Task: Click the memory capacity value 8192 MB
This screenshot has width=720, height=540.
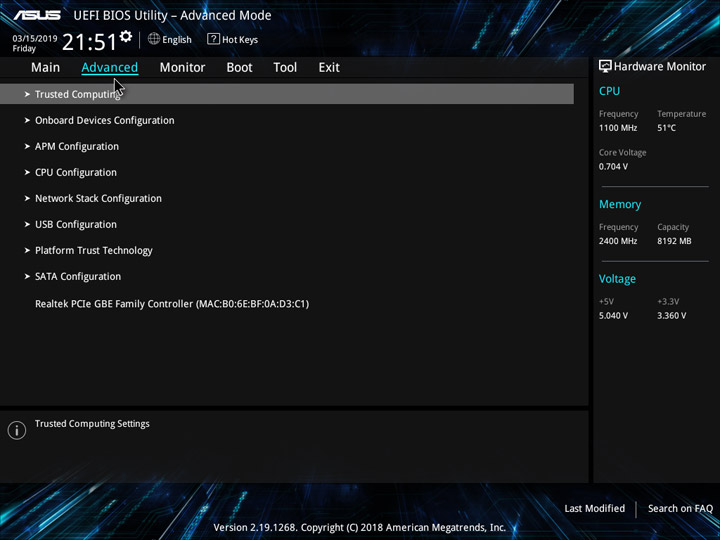Action: click(674, 241)
